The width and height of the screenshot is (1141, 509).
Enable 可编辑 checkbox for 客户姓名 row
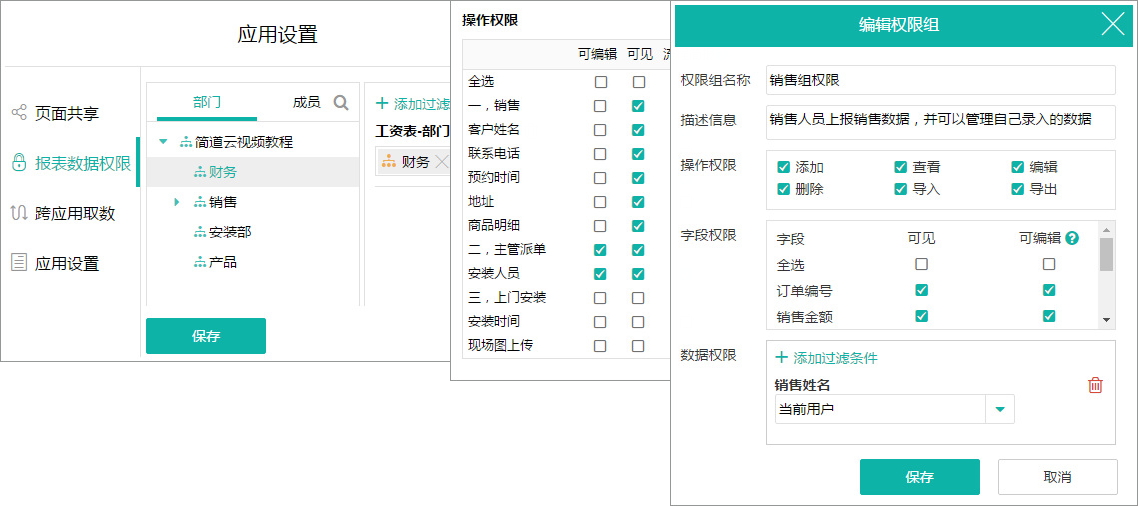point(600,130)
